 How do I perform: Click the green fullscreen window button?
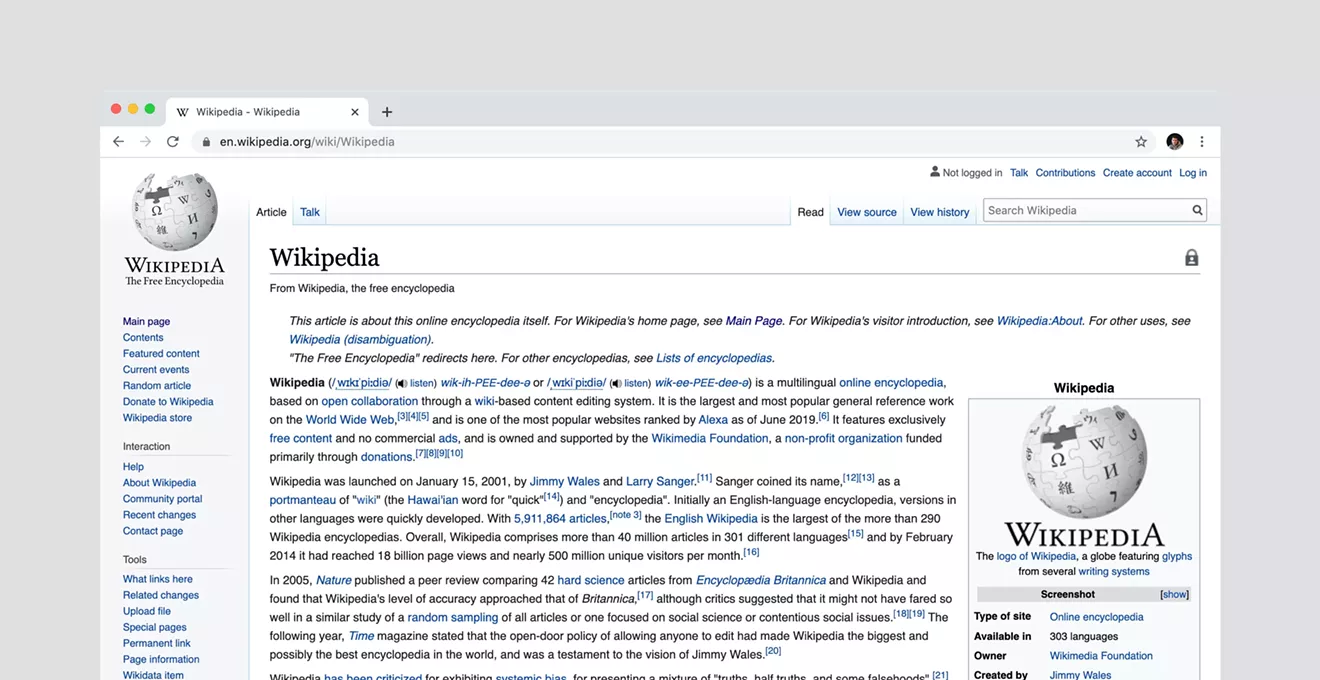tap(150, 109)
